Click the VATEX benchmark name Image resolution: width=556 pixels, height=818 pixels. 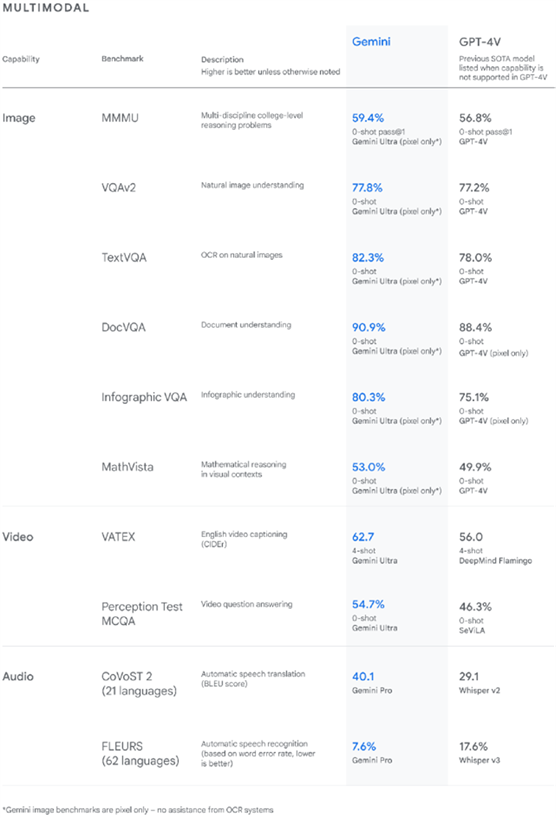[118, 537]
